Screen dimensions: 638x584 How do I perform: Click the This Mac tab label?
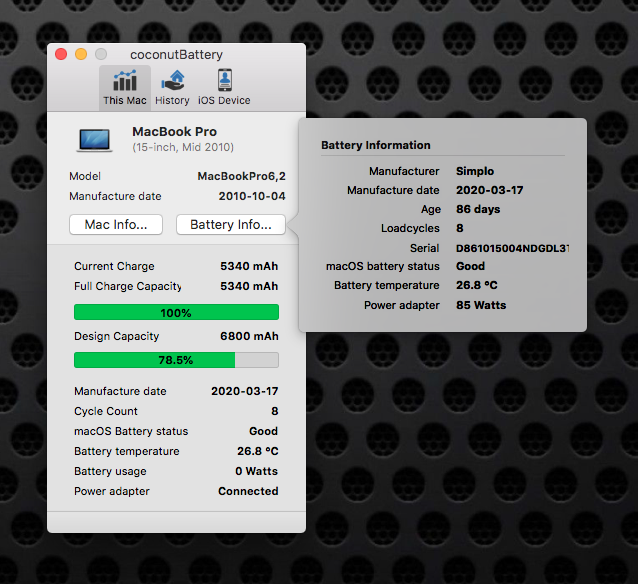(125, 101)
